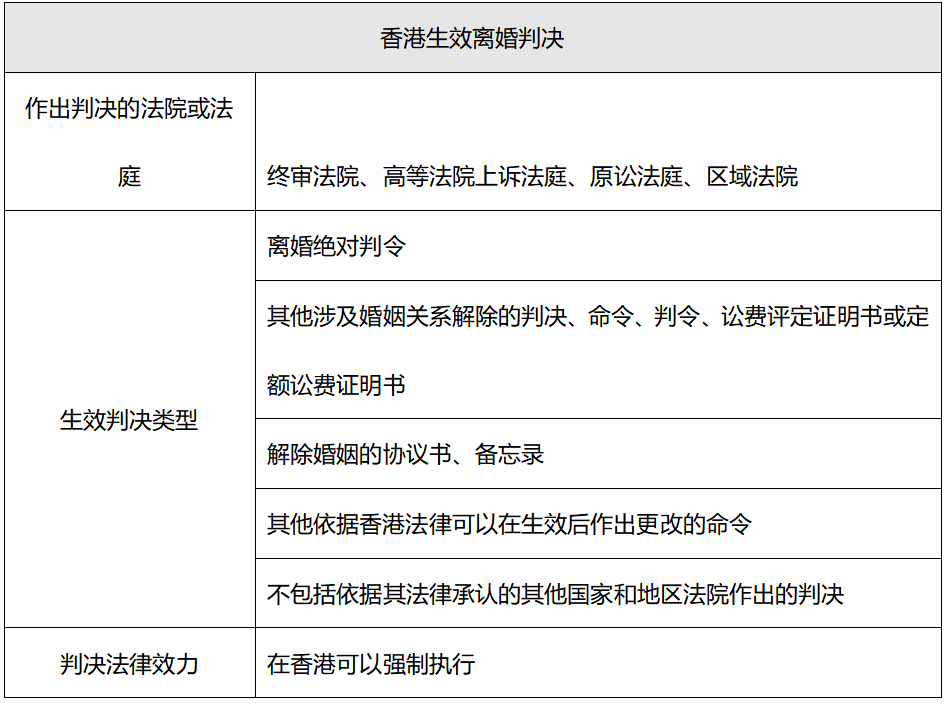
Task: Select the cell 判决法律效力
Action: pos(130,663)
